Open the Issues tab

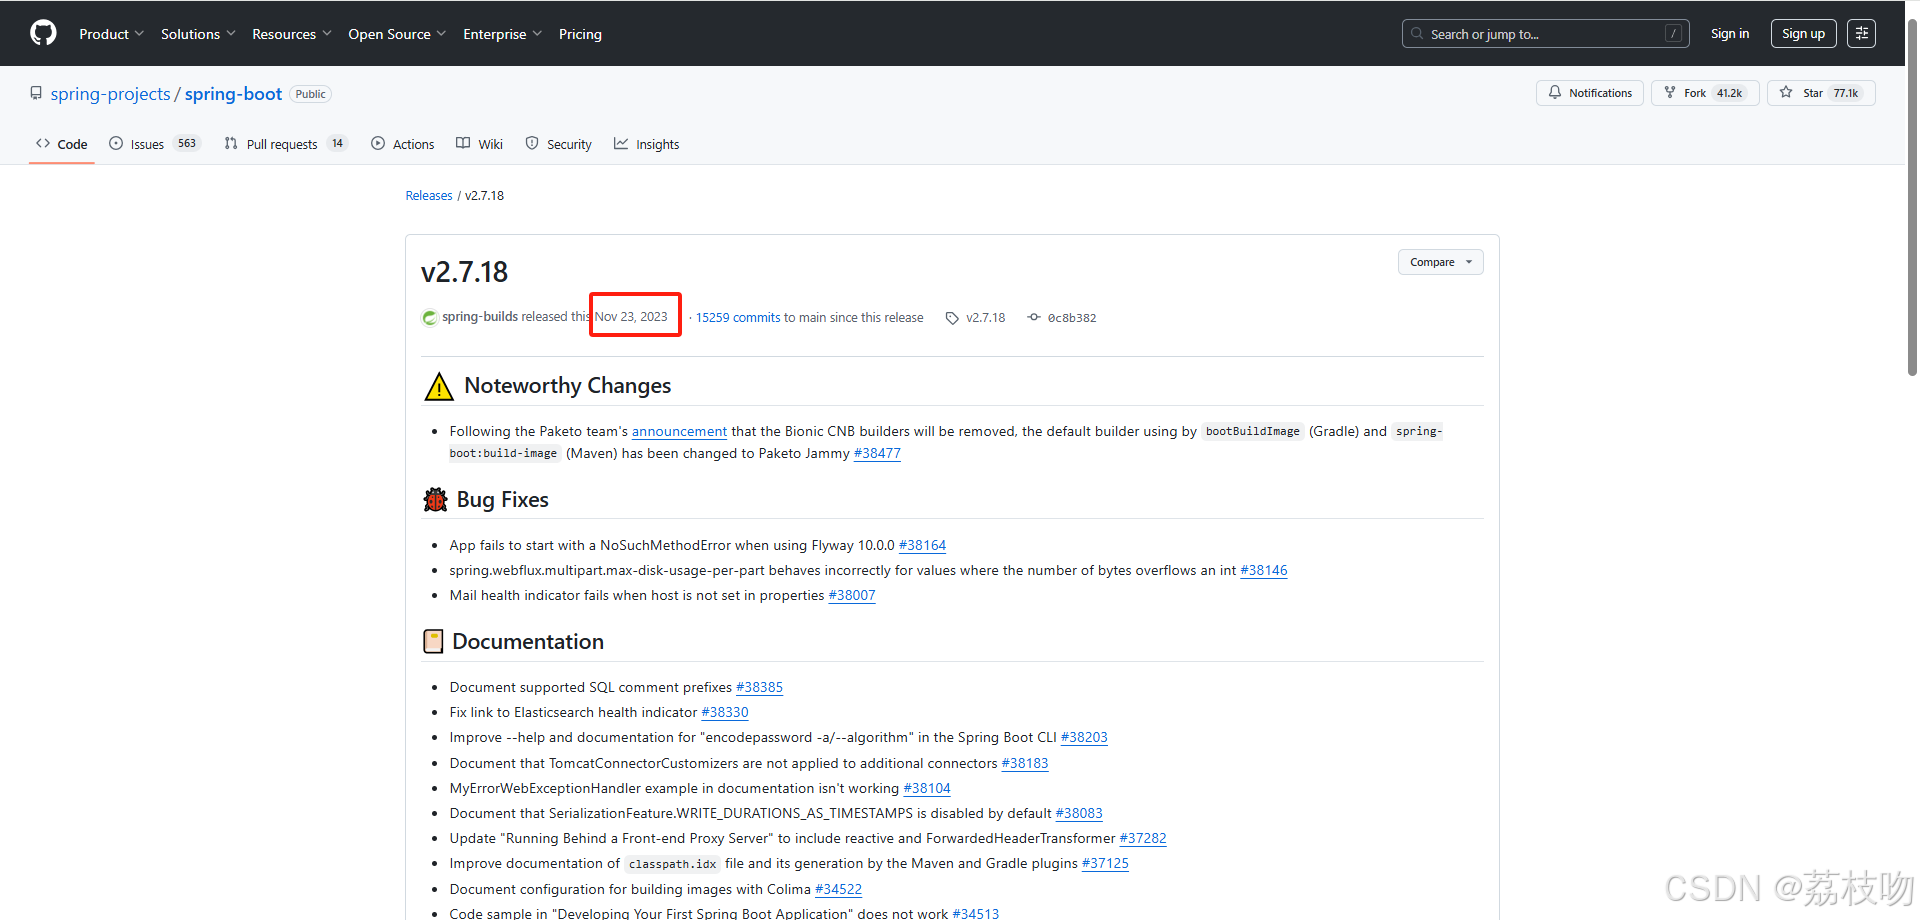click(x=154, y=144)
